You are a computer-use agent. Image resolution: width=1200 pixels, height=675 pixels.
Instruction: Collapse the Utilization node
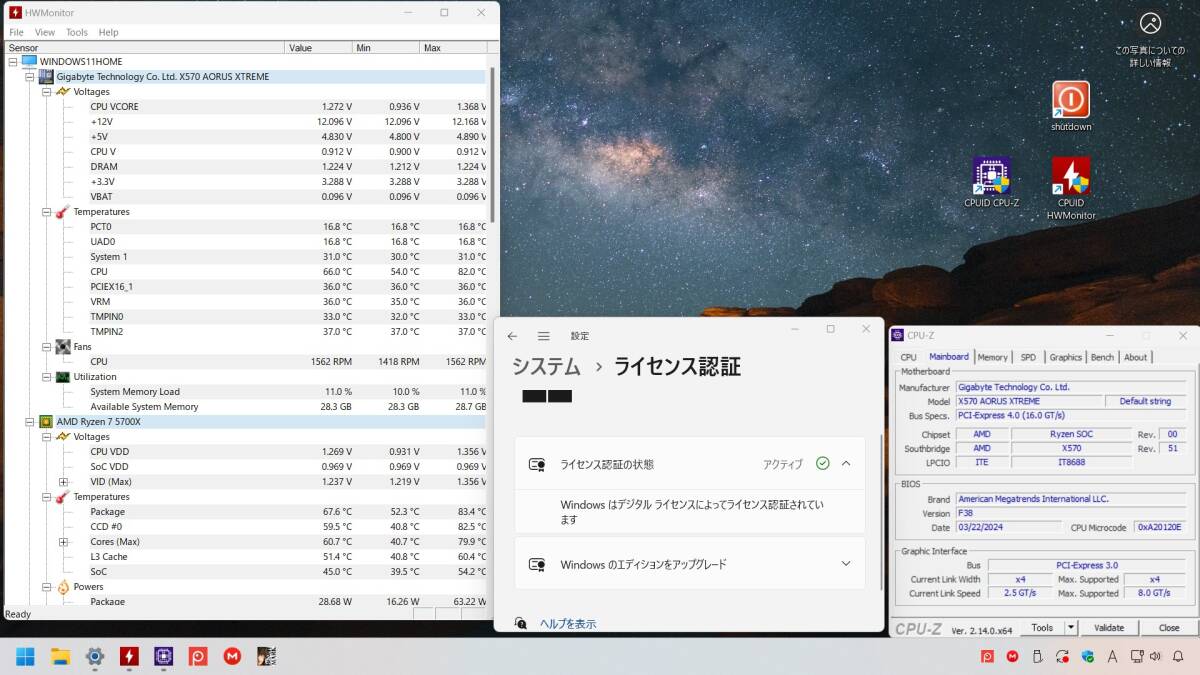point(47,376)
